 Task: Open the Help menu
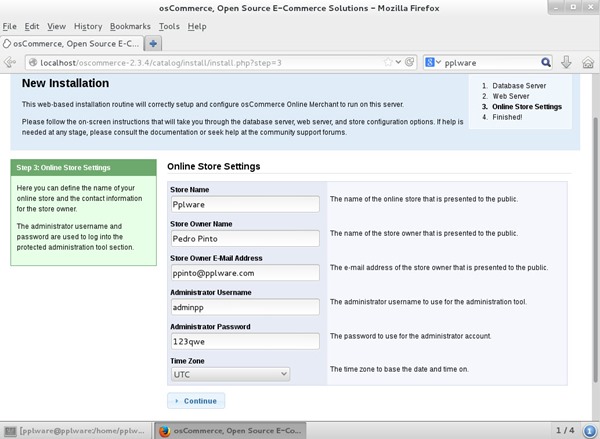click(x=197, y=26)
